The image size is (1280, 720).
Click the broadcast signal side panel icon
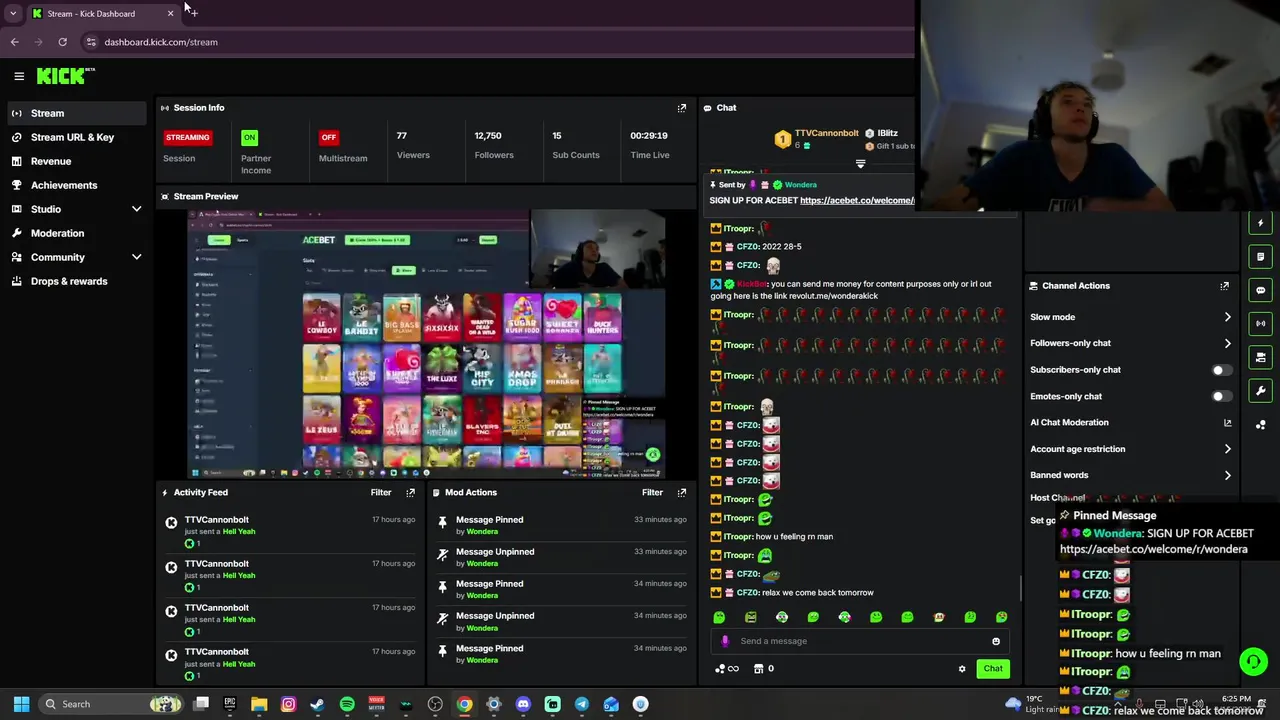coord(1261,324)
